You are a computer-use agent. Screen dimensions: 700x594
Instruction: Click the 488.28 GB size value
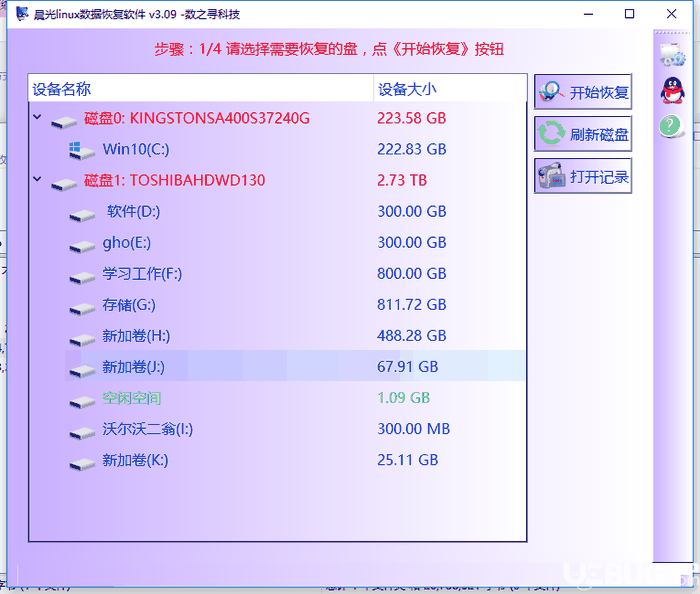tap(412, 336)
